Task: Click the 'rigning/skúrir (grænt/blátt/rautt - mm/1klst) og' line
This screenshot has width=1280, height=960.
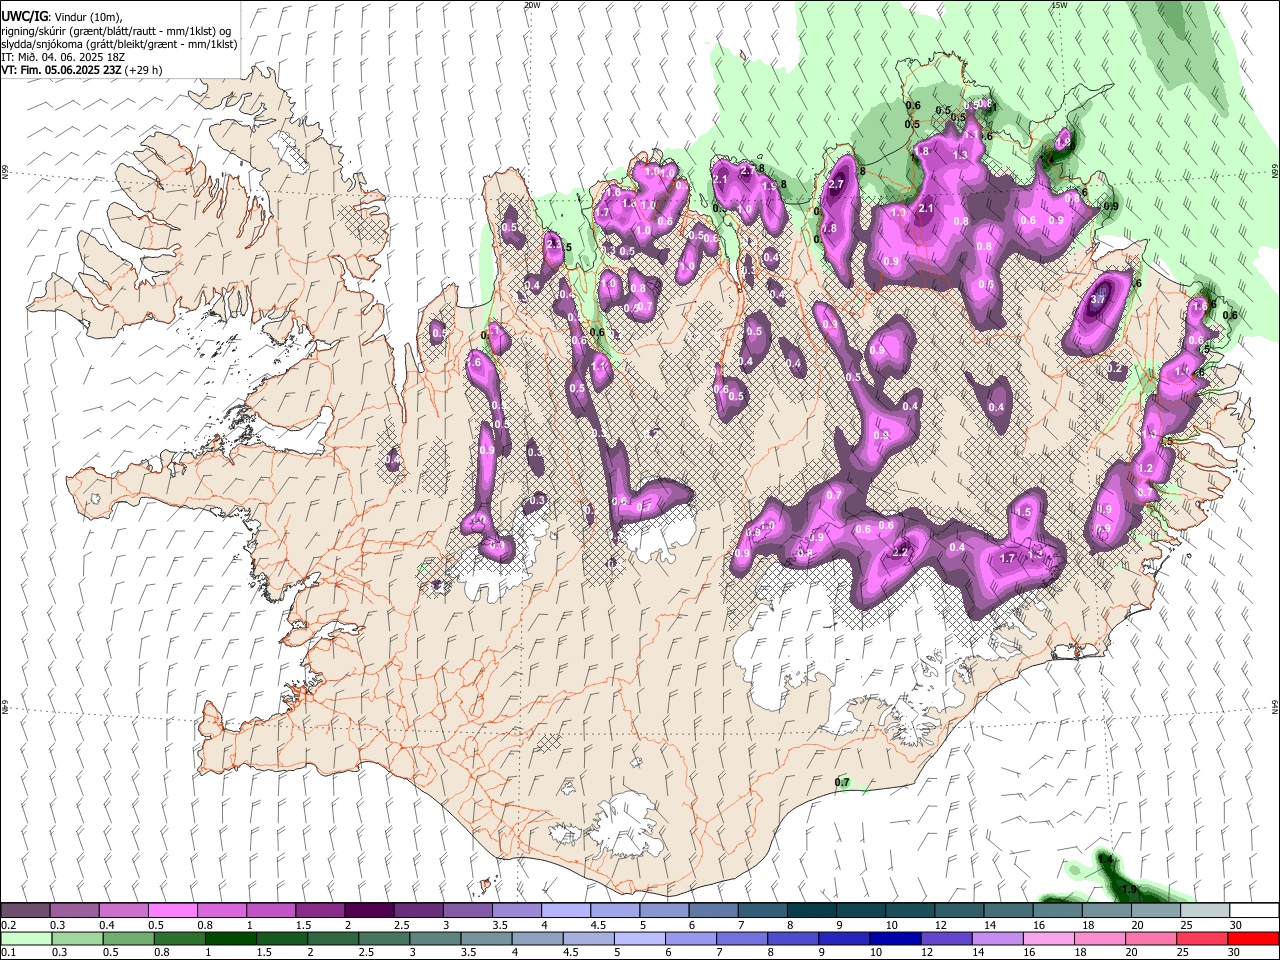Action: pyautogui.click(x=116, y=31)
